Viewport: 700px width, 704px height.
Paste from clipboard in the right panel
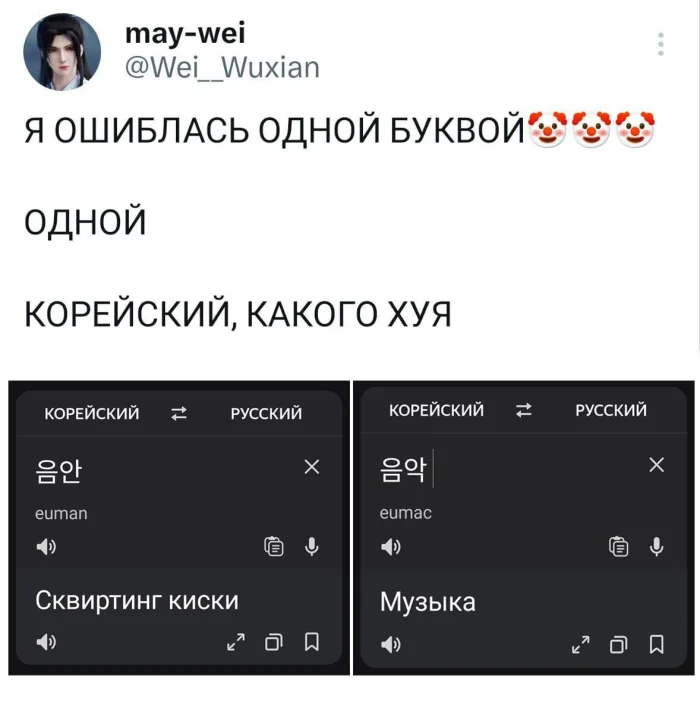[x=618, y=546]
